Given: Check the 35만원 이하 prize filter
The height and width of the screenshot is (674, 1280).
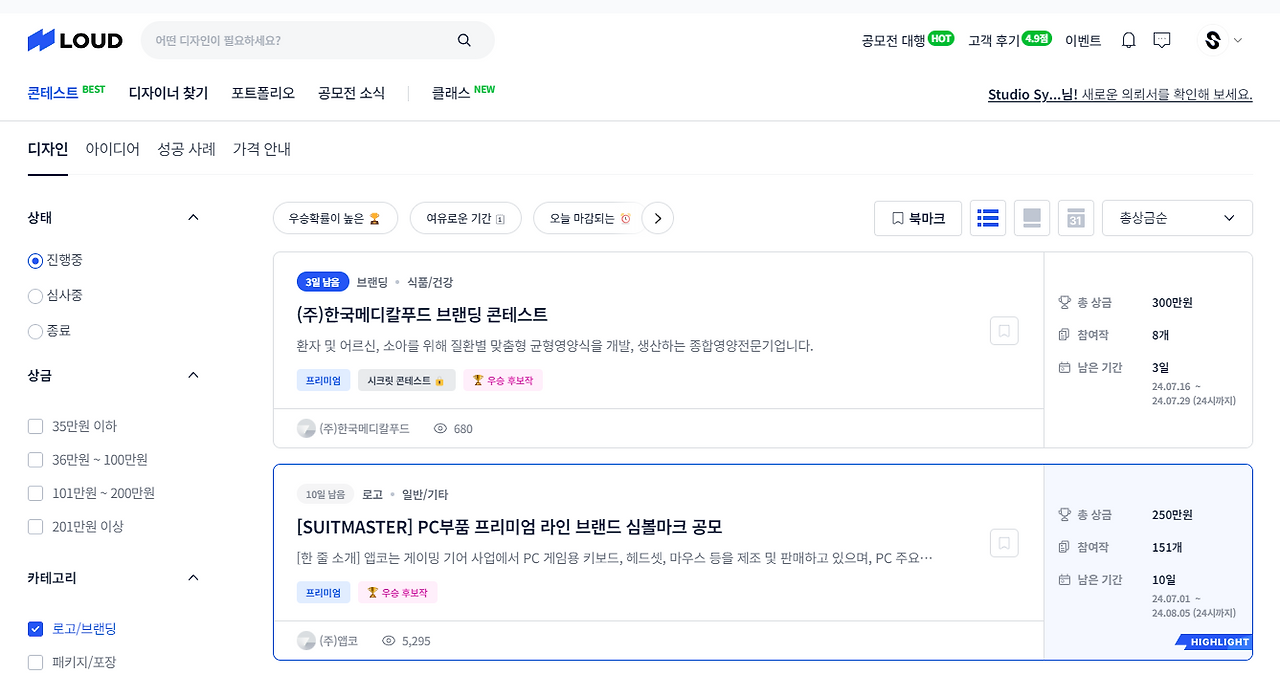Looking at the screenshot, I should pyautogui.click(x=35, y=425).
